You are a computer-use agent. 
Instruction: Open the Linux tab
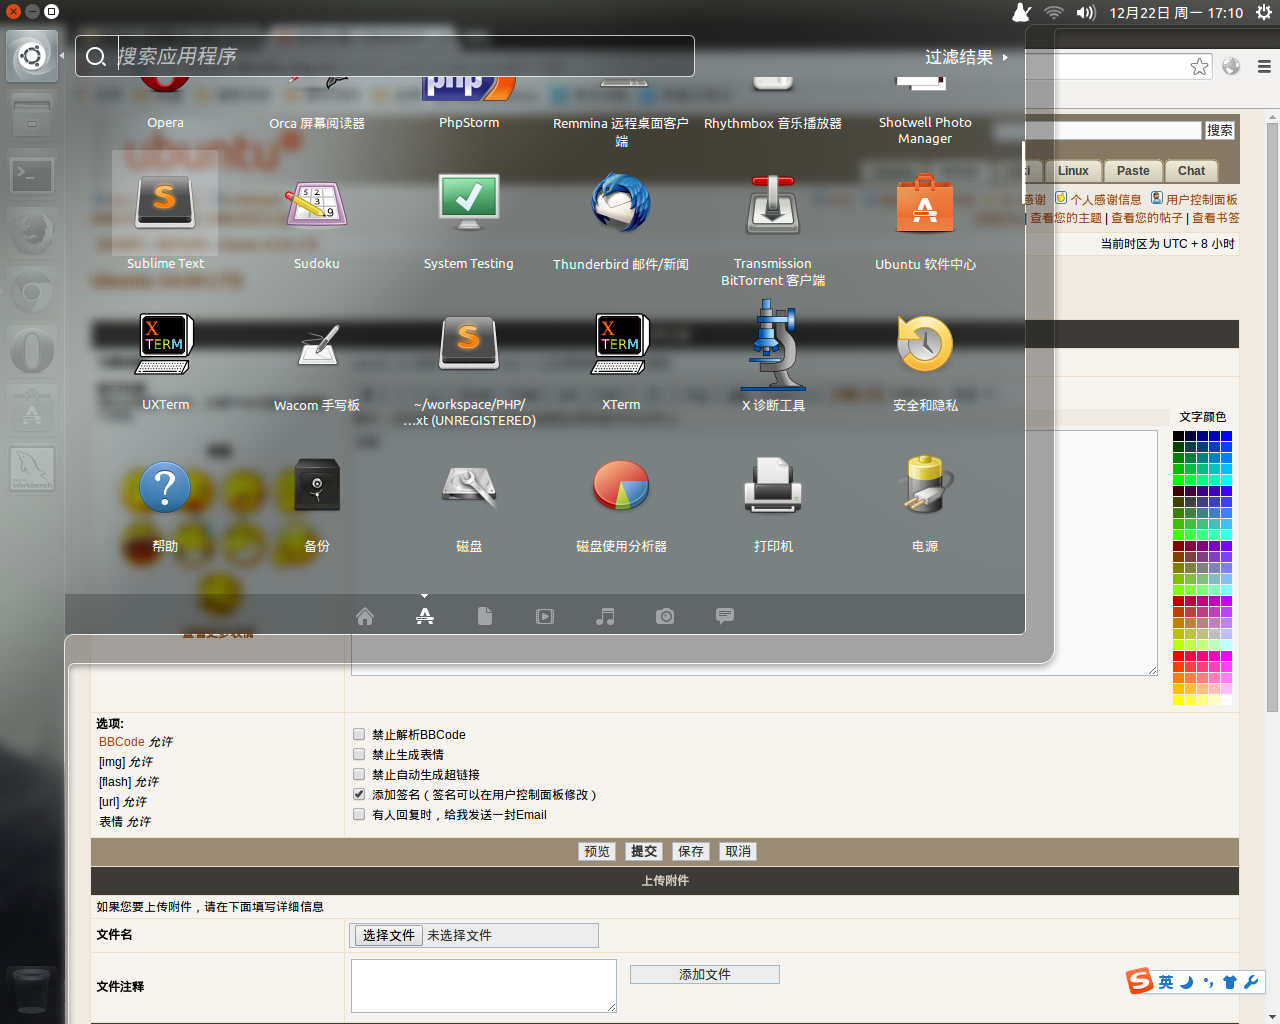pyautogui.click(x=1073, y=170)
